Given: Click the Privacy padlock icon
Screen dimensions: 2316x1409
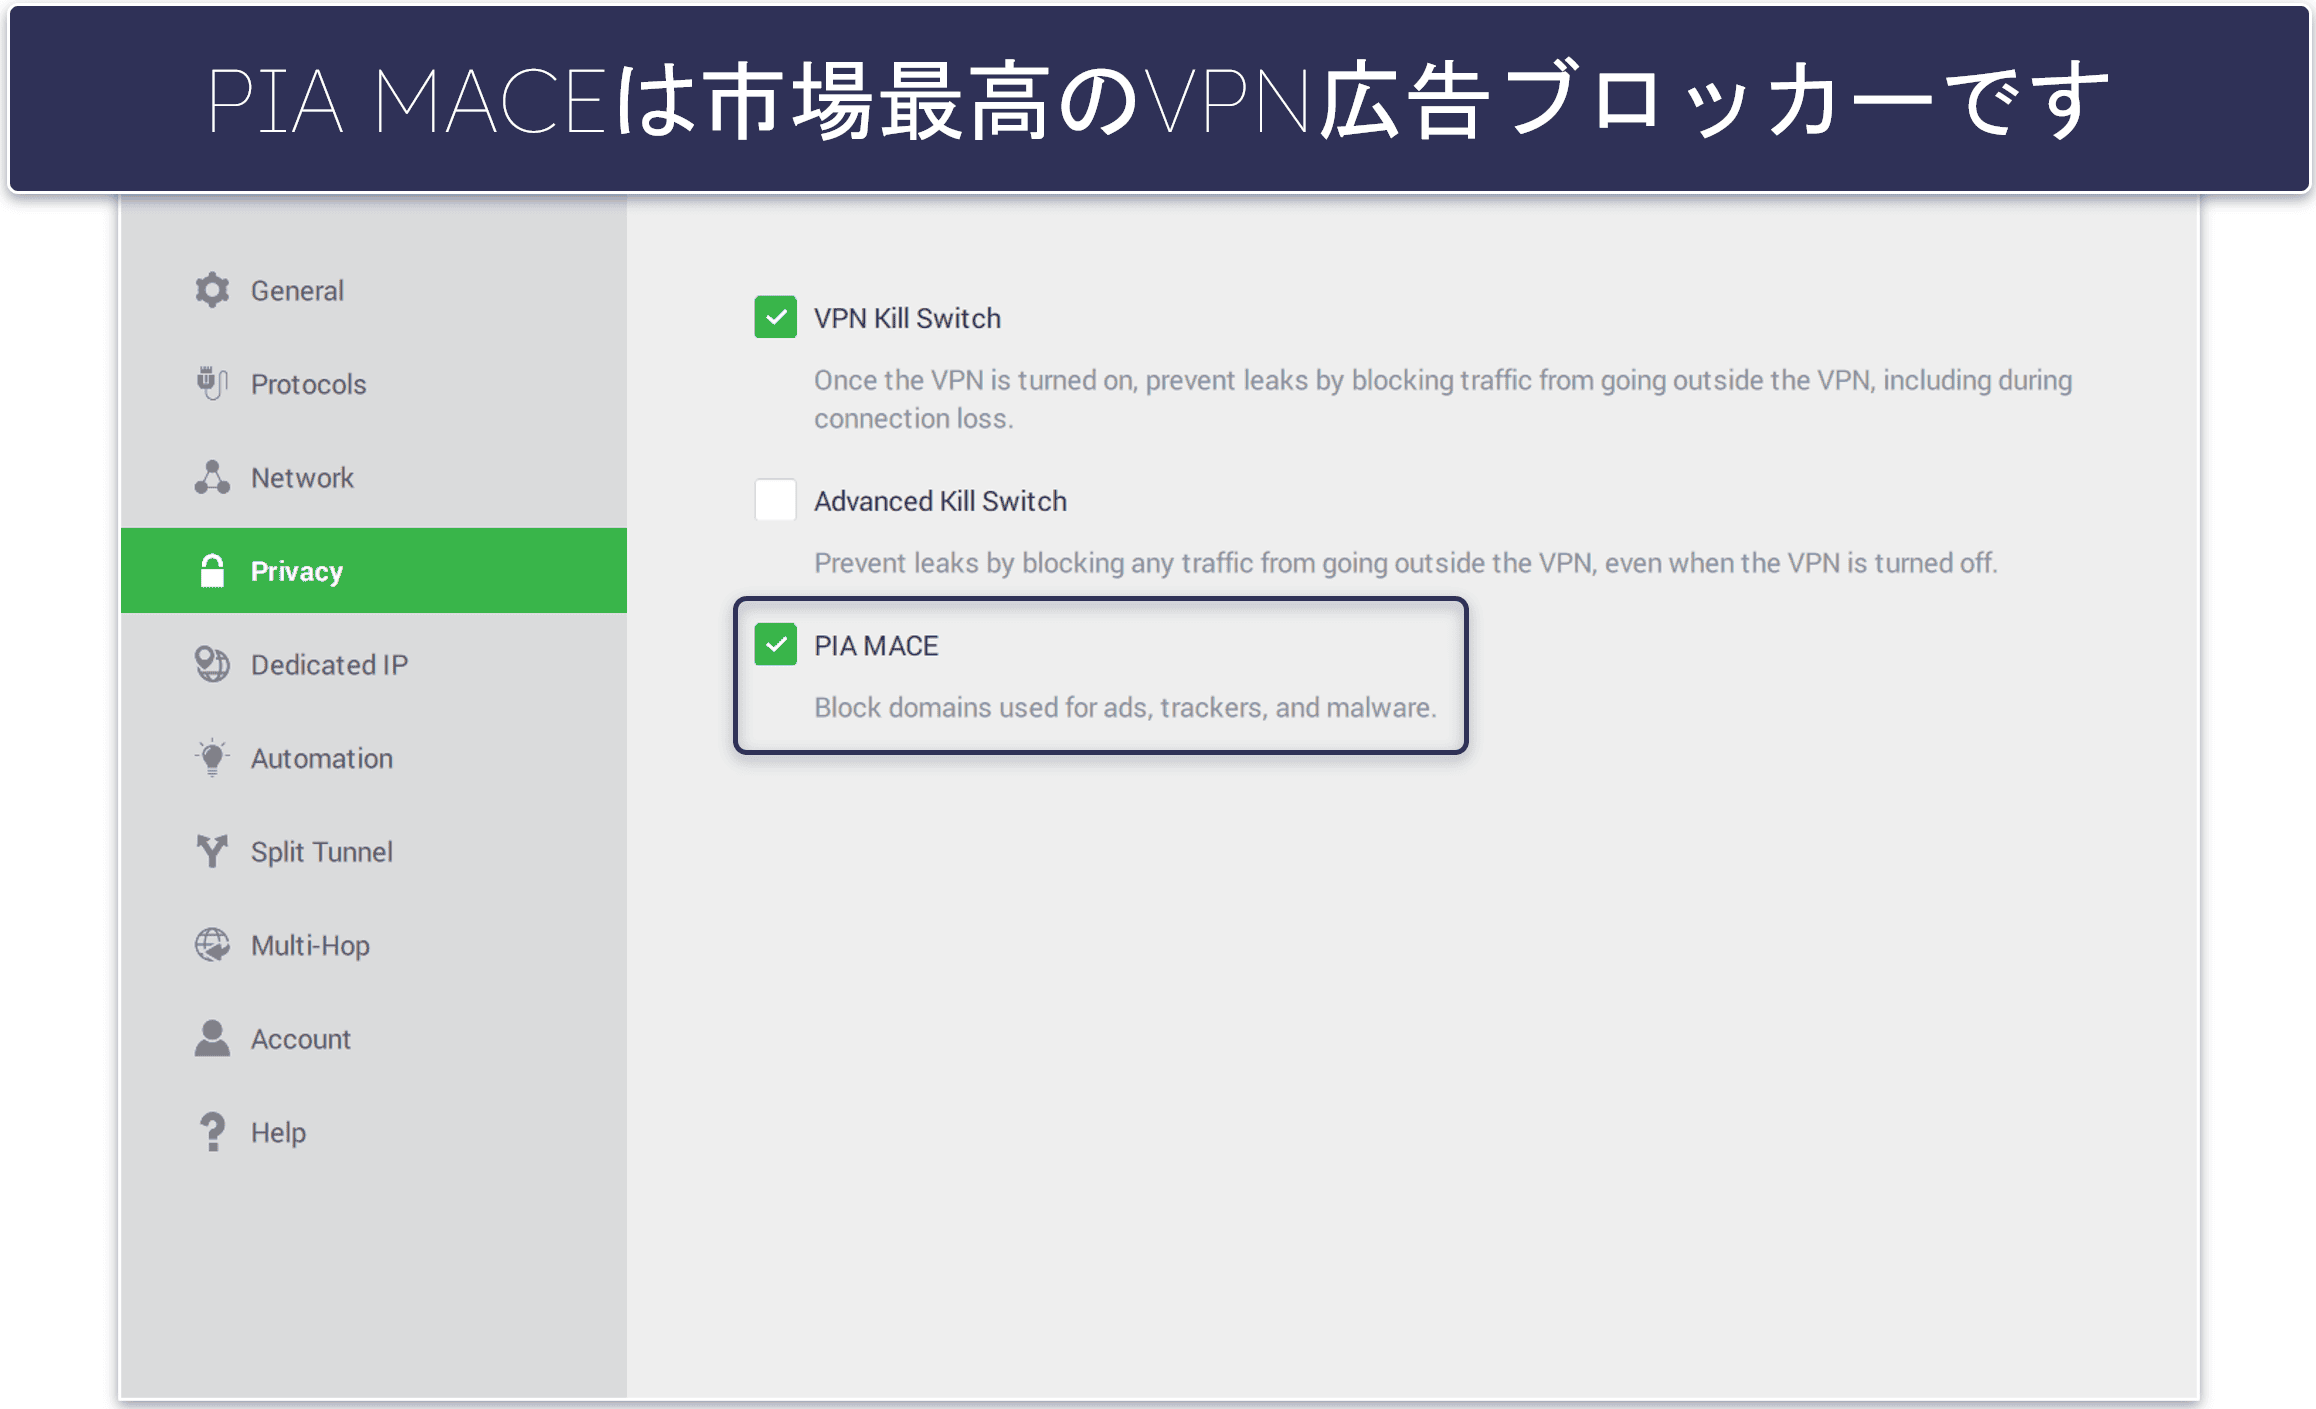Looking at the screenshot, I should tap(212, 571).
